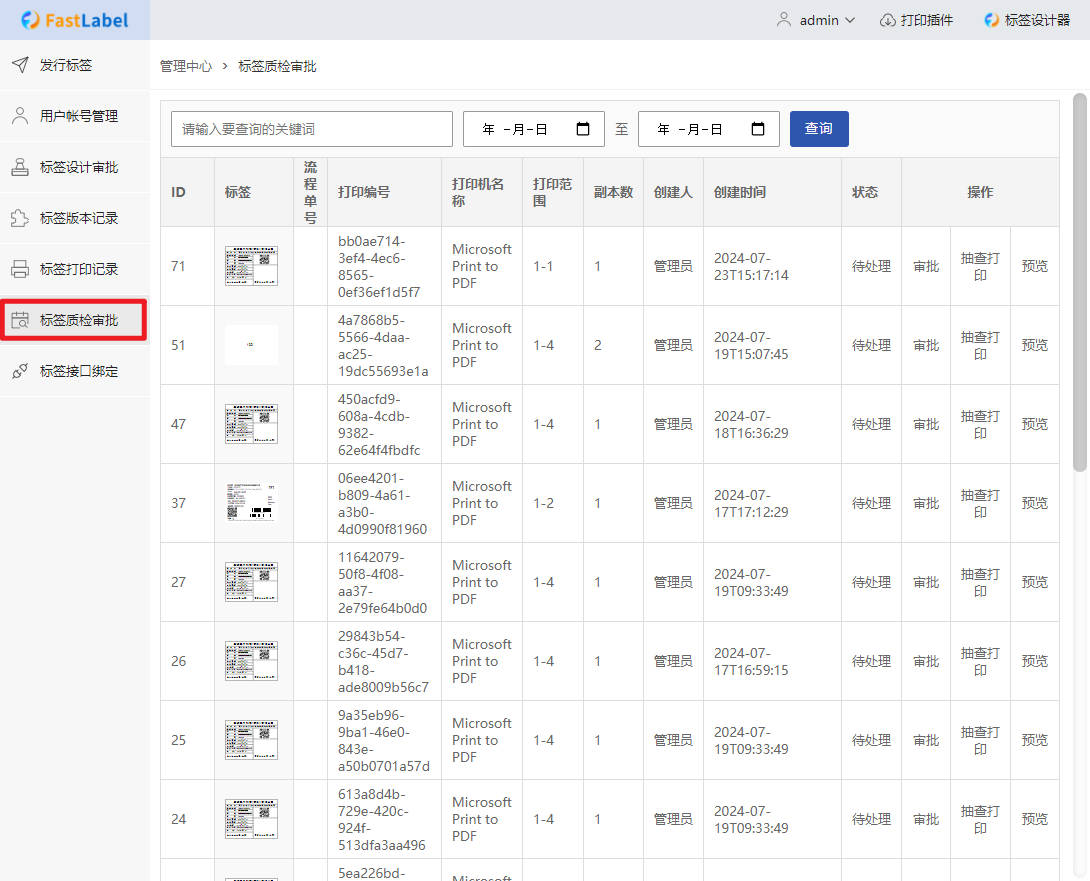Click 审批 for record ID 71
The image size is (1090, 881).
[926, 266]
